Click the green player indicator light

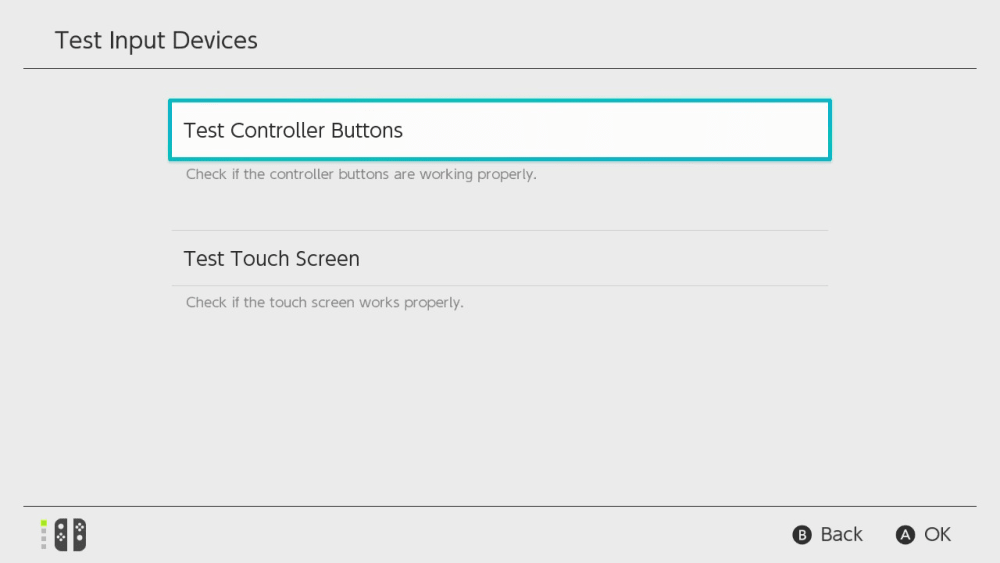coord(44,523)
